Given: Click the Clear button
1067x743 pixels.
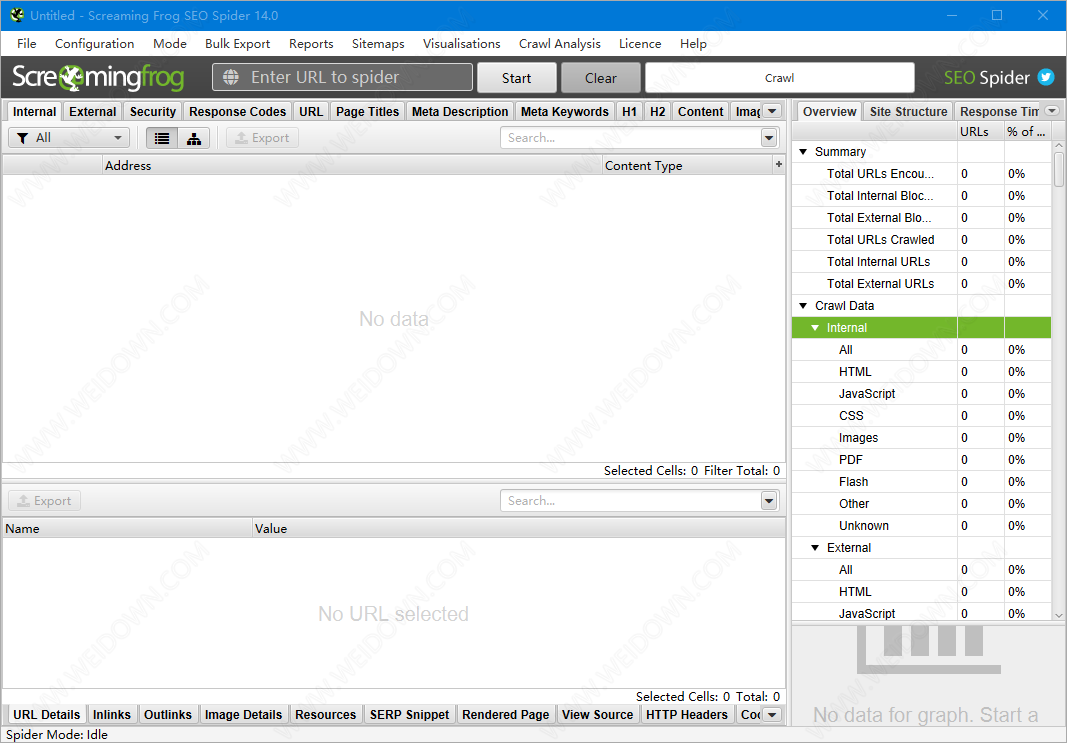Looking at the screenshot, I should [601, 78].
